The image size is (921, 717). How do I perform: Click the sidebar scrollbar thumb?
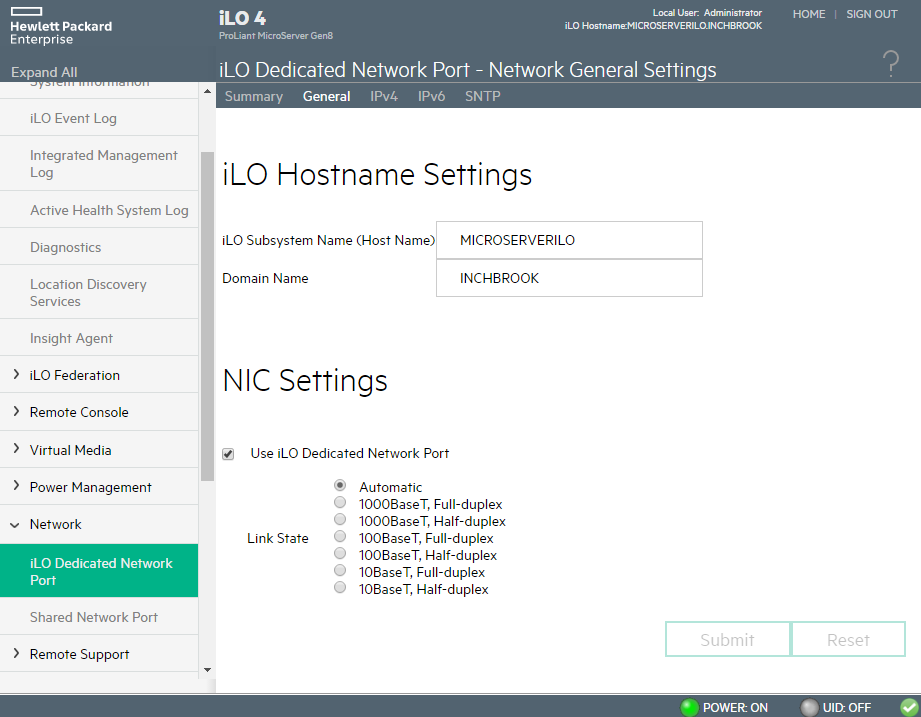pyautogui.click(x=207, y=317)
